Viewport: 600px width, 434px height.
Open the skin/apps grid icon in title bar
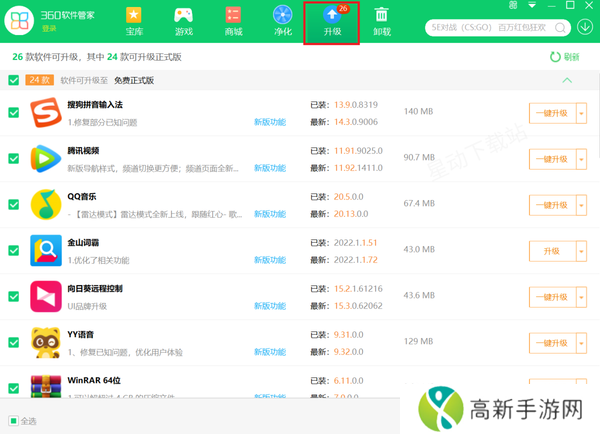pyautogui.click(x=513, y=5)
